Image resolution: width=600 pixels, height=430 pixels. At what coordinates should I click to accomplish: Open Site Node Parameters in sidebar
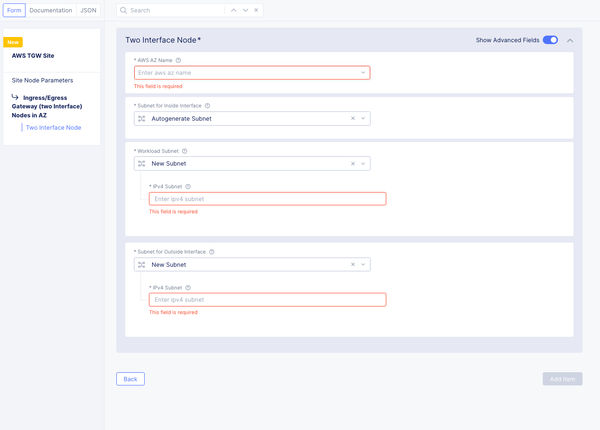pyautogui.click(x=42, y=80)
